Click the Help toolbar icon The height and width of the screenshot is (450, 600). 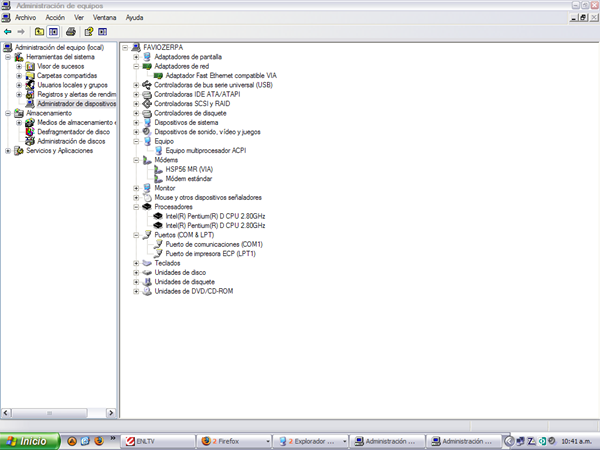(88, 32)
